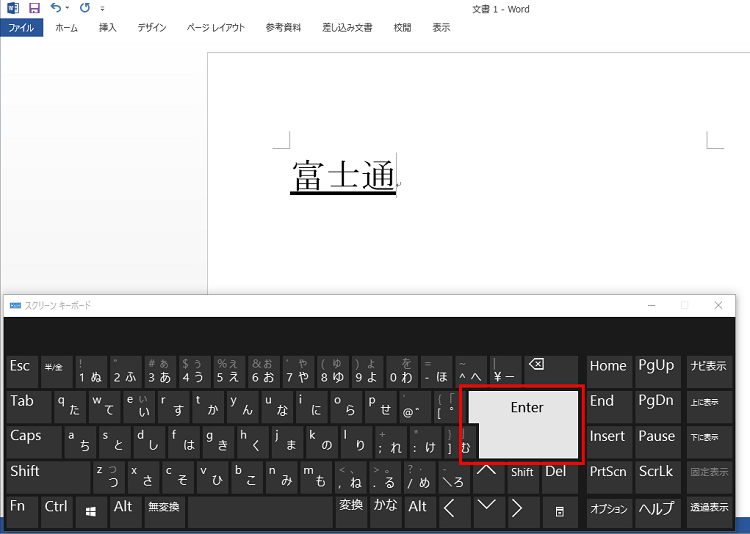Open the デザイン ribbon tab
750x534 pixels.
click(x=152, y=28)
